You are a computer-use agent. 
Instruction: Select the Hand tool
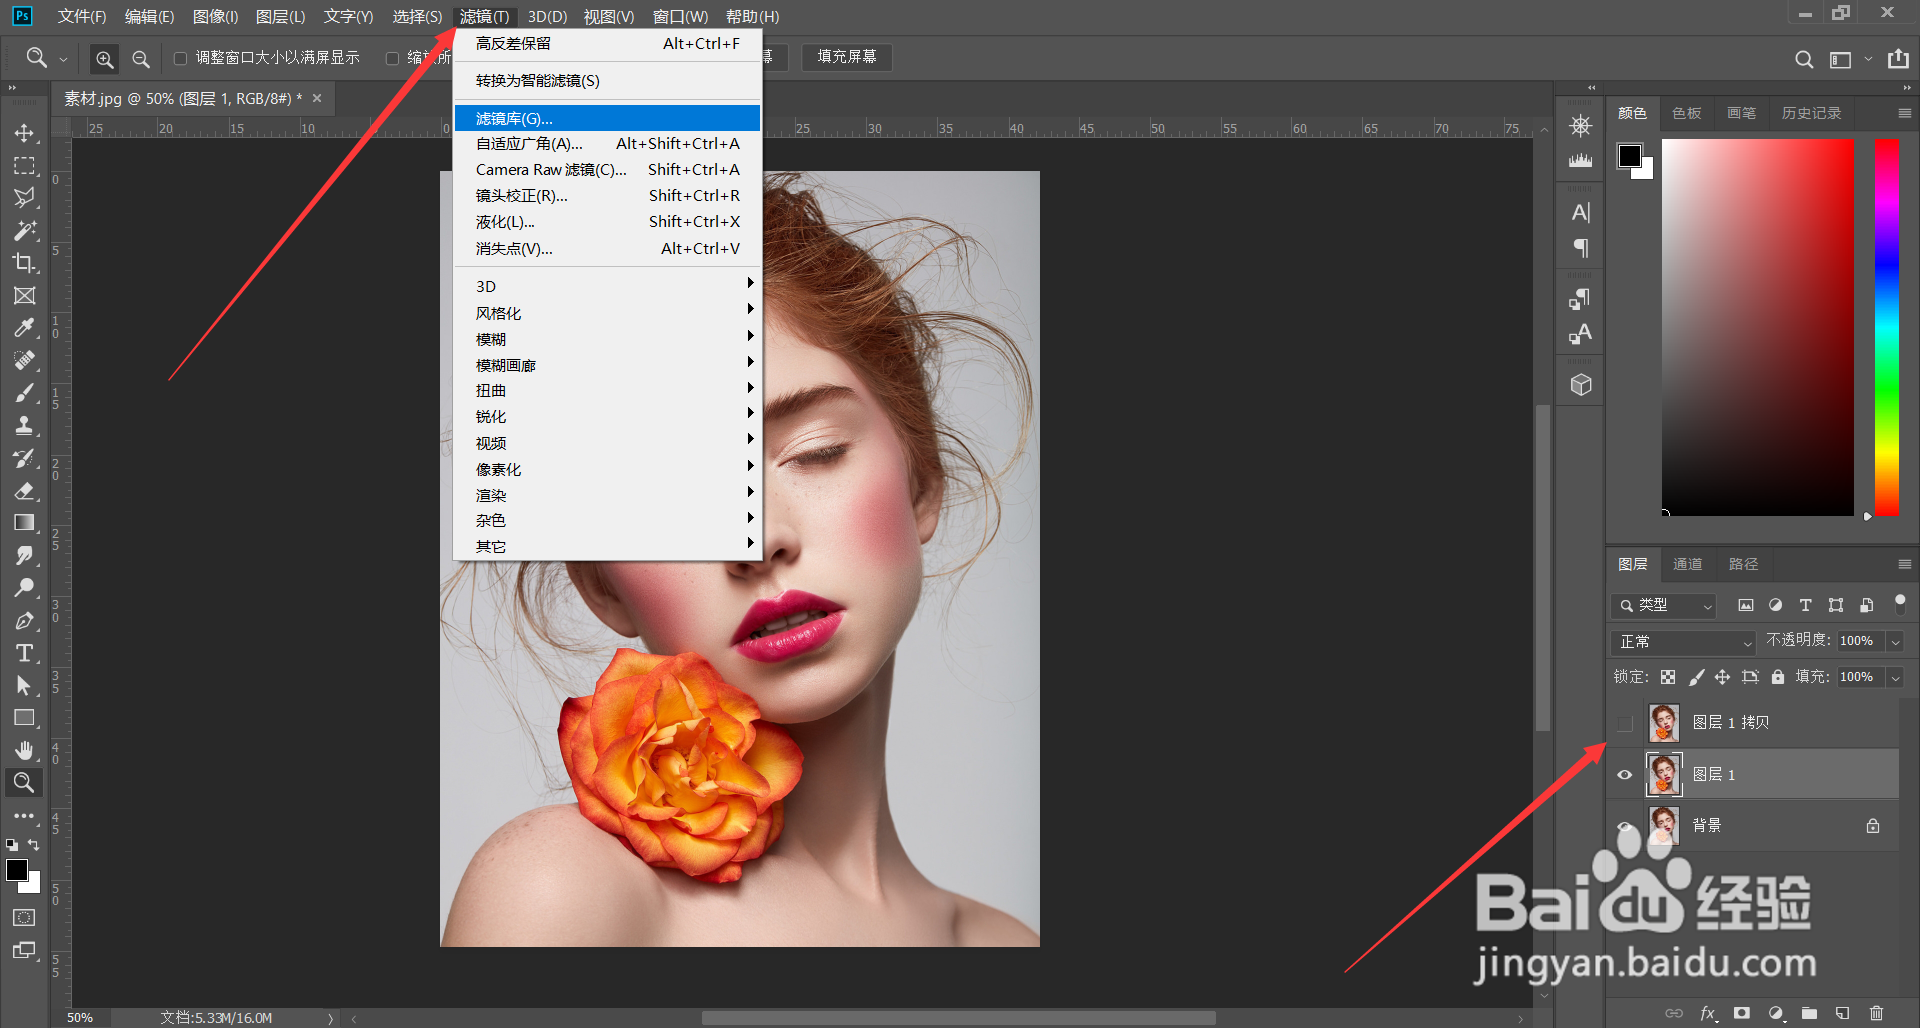click(24, 751)
